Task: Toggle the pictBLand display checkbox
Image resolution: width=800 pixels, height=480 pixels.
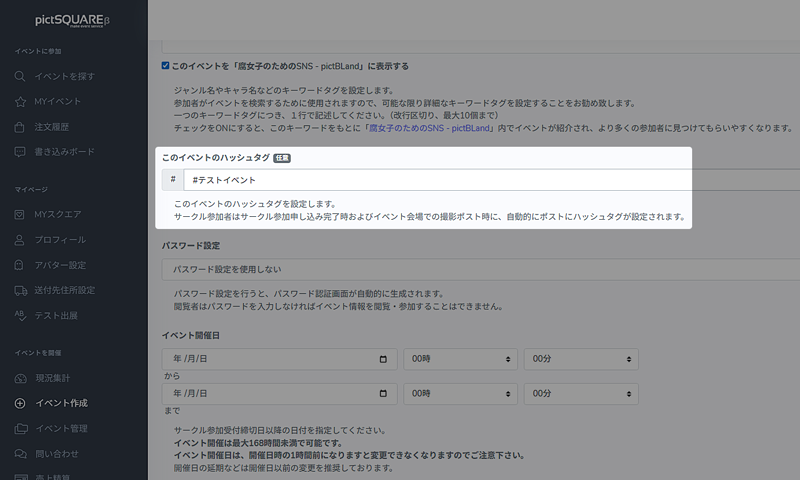Action: 166,66
